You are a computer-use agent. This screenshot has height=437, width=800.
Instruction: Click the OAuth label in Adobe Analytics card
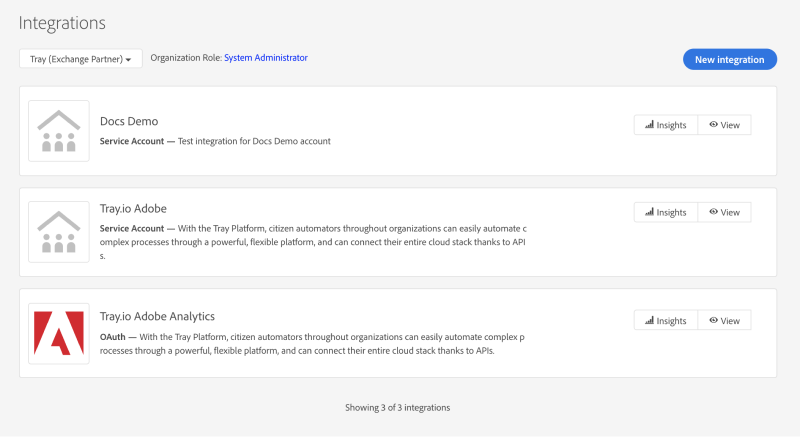pos(114,337)
